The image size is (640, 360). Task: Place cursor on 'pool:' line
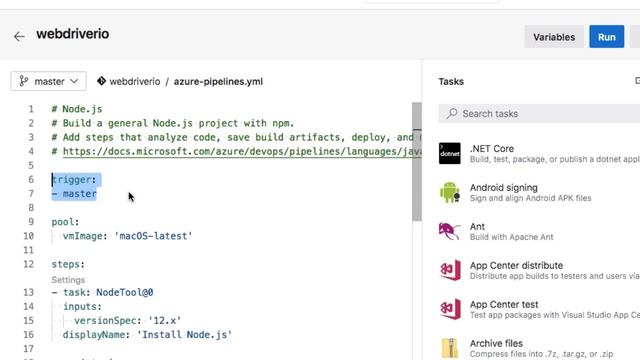click(x=65, y=222)
